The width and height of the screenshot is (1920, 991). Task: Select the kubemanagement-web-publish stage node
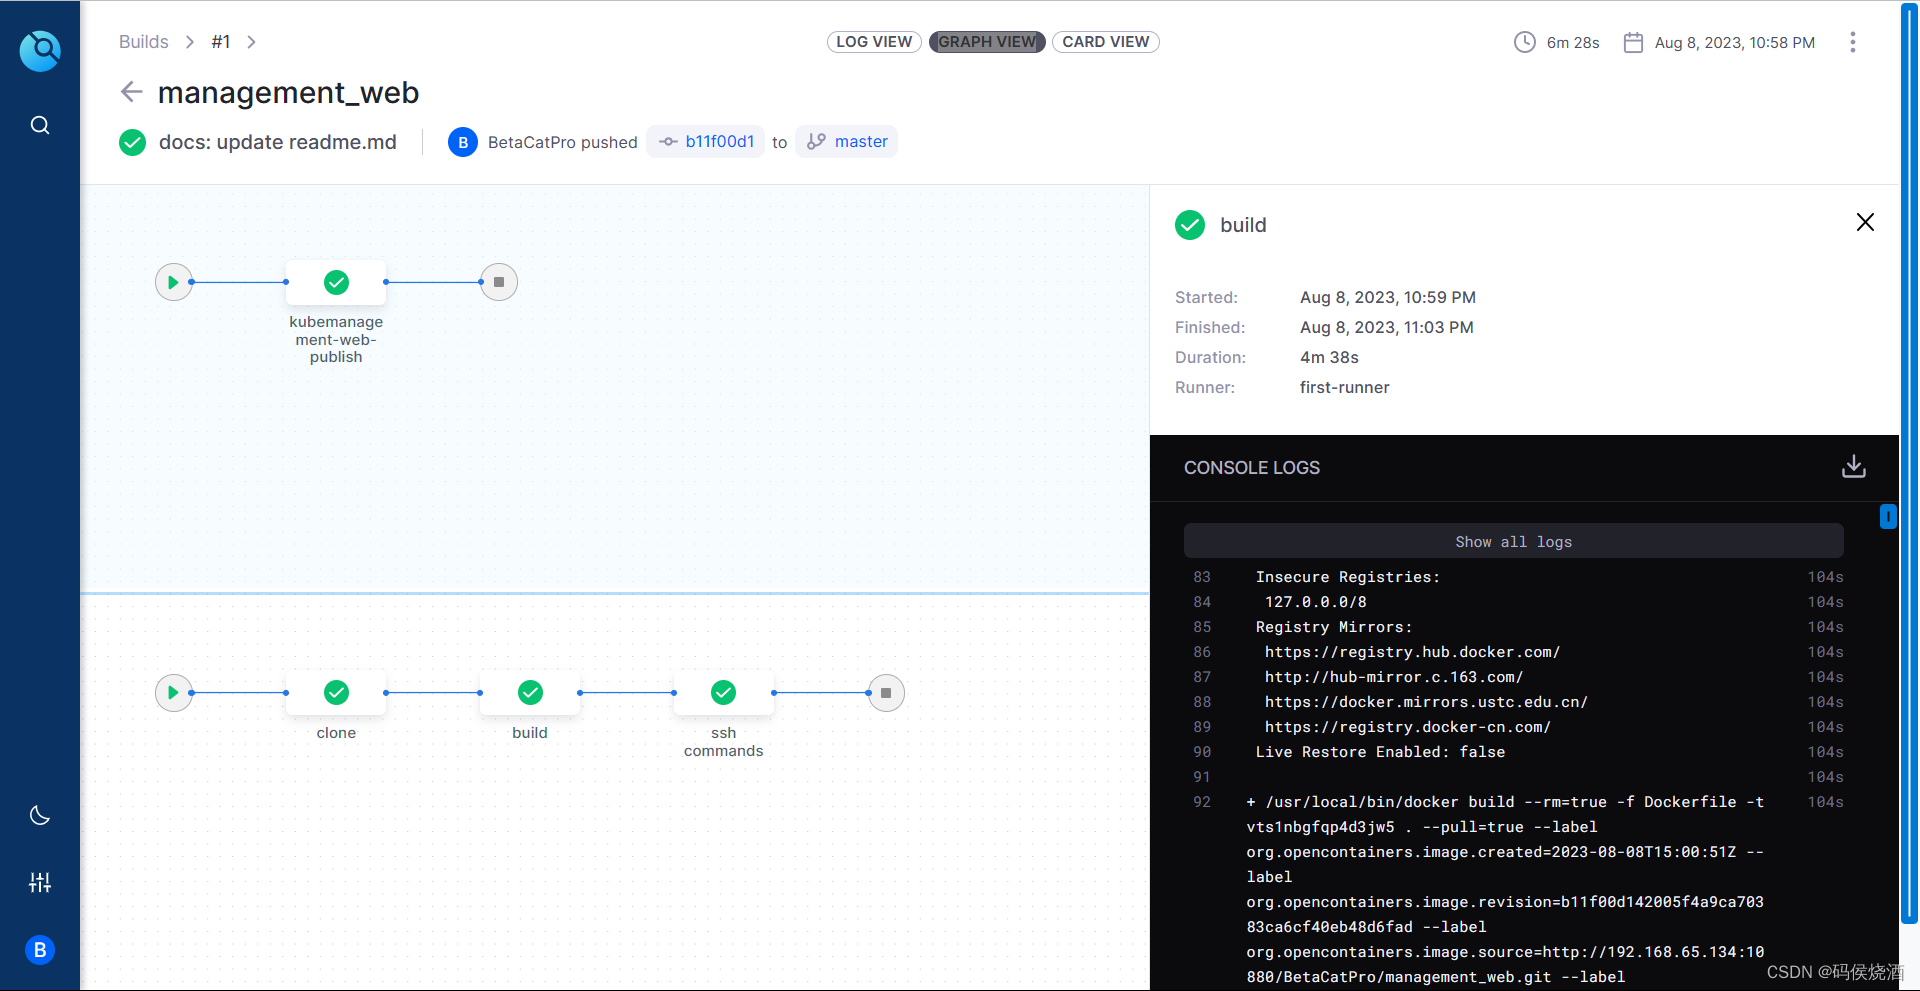pyautogui.click(x=336, y=283)
